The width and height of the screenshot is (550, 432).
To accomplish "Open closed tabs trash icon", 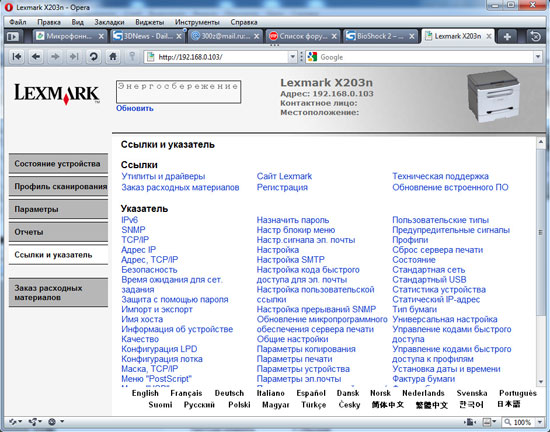I will click(536, 36).
